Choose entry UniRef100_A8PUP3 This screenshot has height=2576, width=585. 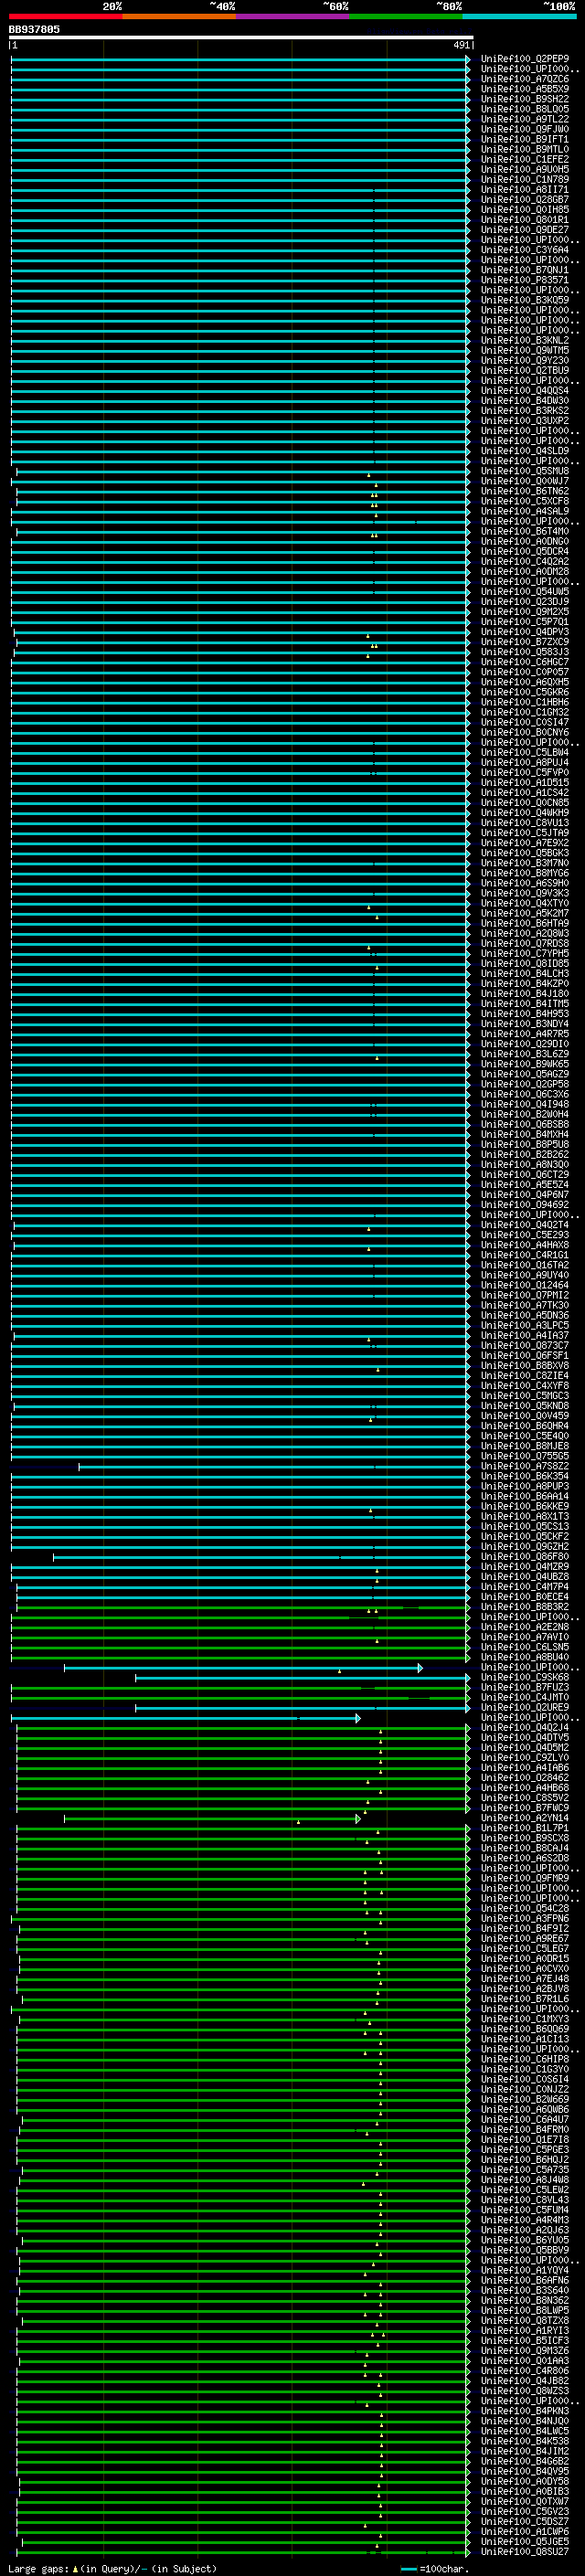point(524,1486)
